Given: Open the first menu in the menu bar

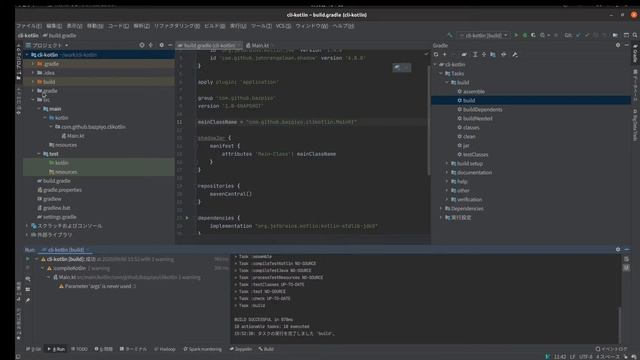Looking at the screenshot, I should [29, 26].
